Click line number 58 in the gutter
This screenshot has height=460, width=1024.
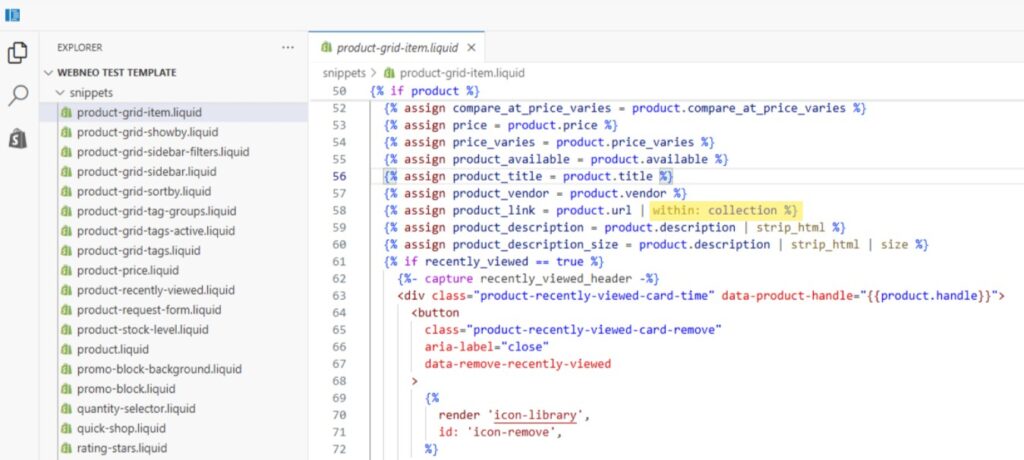[338, 211]
